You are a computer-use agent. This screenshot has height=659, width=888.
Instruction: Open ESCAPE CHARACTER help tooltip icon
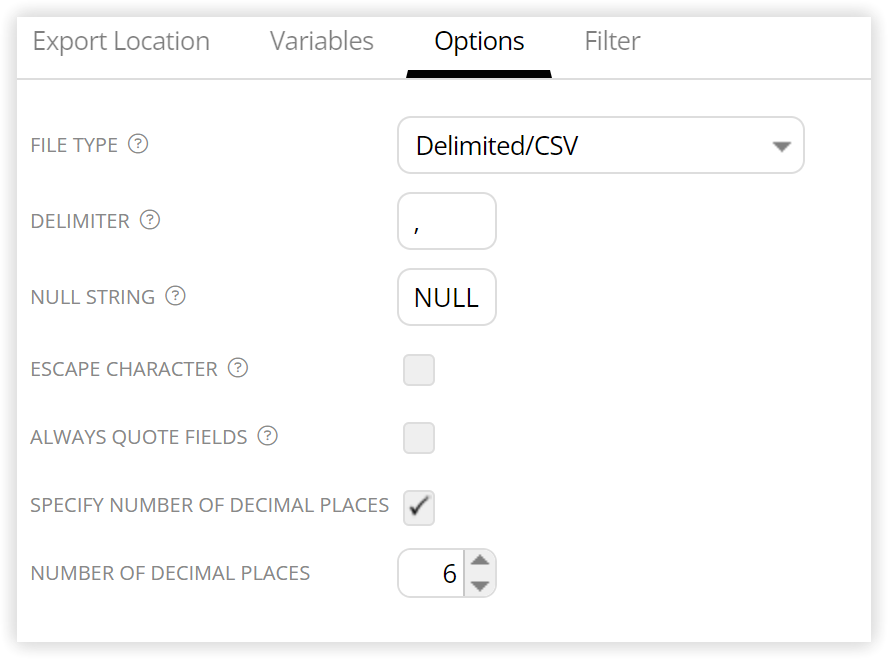point(238,367)
